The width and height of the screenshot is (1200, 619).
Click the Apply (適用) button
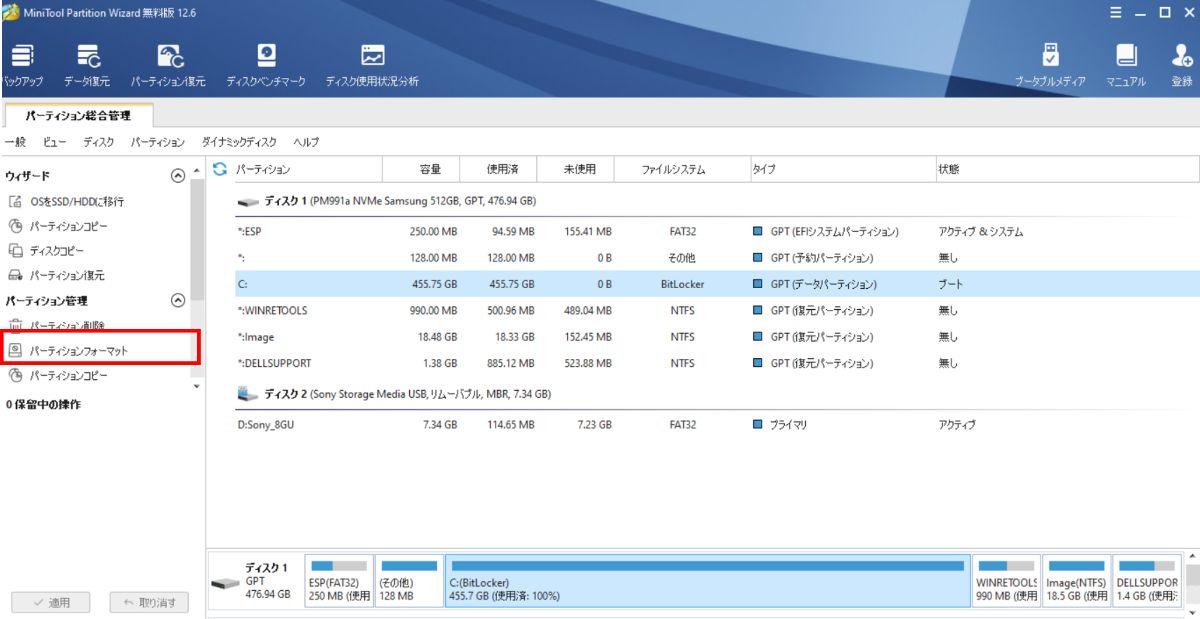point(49,602)
